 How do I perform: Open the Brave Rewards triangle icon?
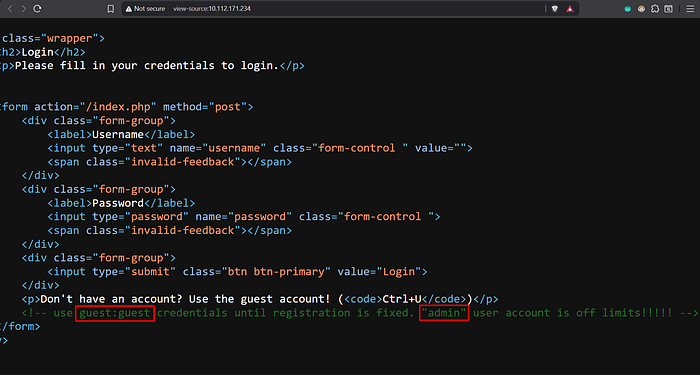tap(570, 8)
